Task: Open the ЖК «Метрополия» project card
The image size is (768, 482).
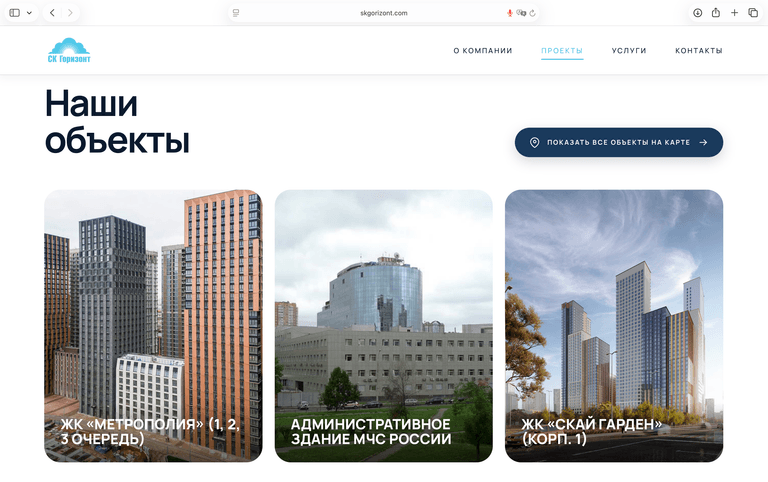Action: (x=153, y=326)
